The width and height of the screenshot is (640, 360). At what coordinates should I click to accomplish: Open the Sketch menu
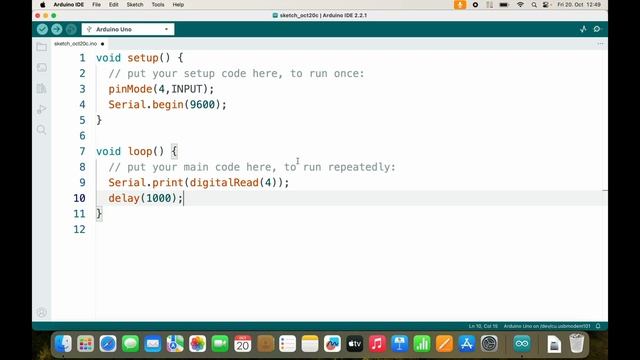tap(135, 5)
